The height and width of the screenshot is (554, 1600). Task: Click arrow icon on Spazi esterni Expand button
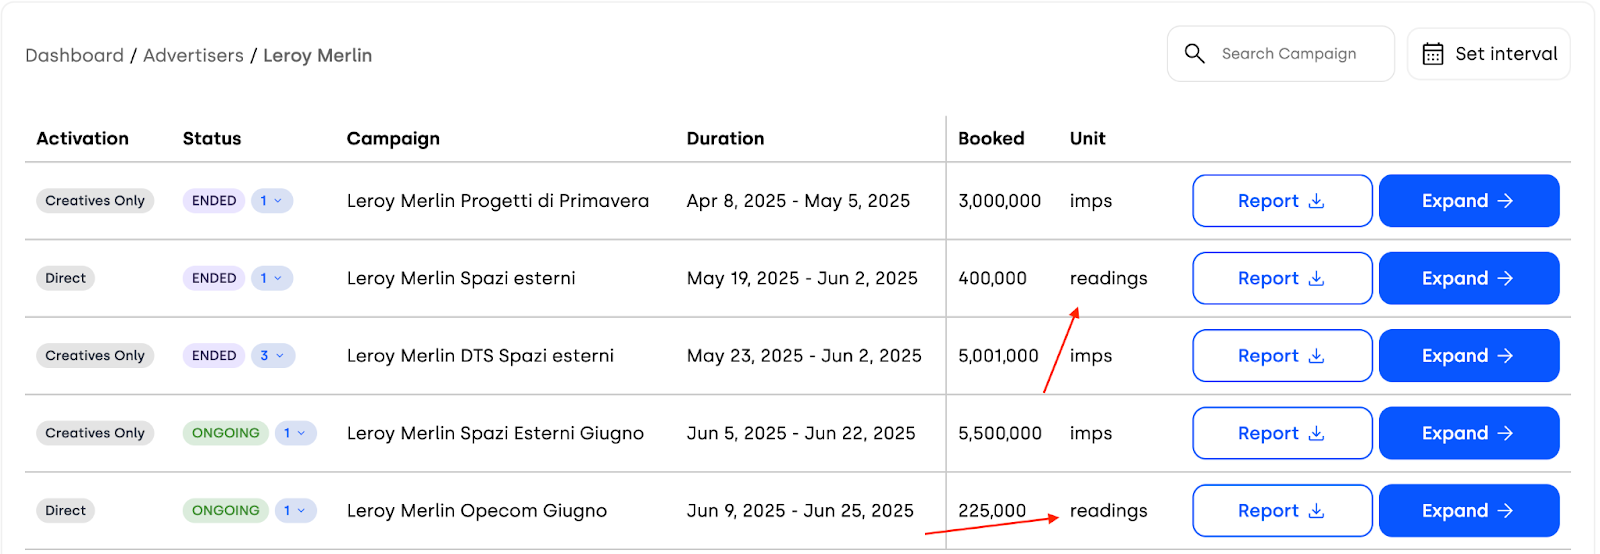coord(1505,278)
